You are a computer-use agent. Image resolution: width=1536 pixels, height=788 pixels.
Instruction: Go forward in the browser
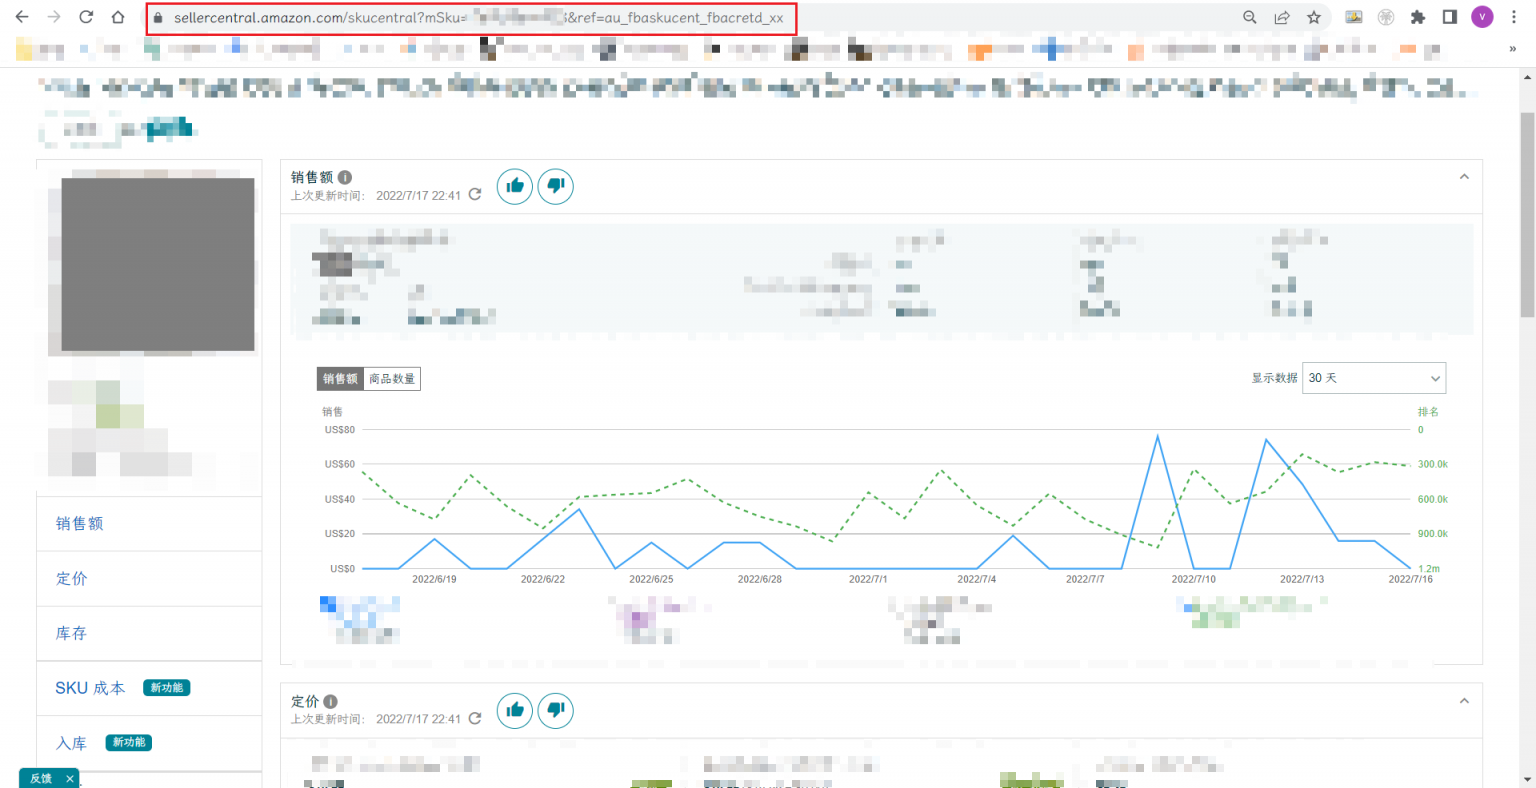54,17
